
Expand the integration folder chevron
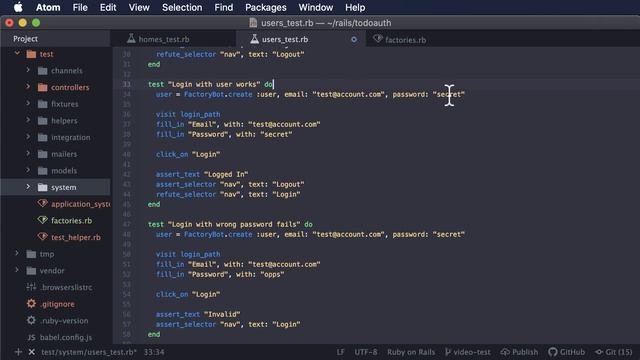coord(28,137)
